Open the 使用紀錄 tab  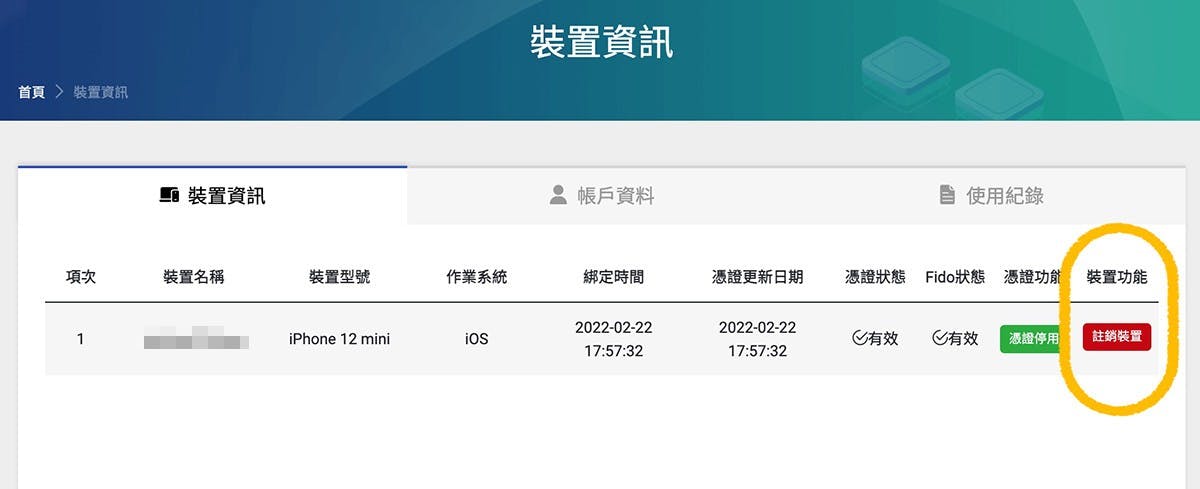[991, 195]
